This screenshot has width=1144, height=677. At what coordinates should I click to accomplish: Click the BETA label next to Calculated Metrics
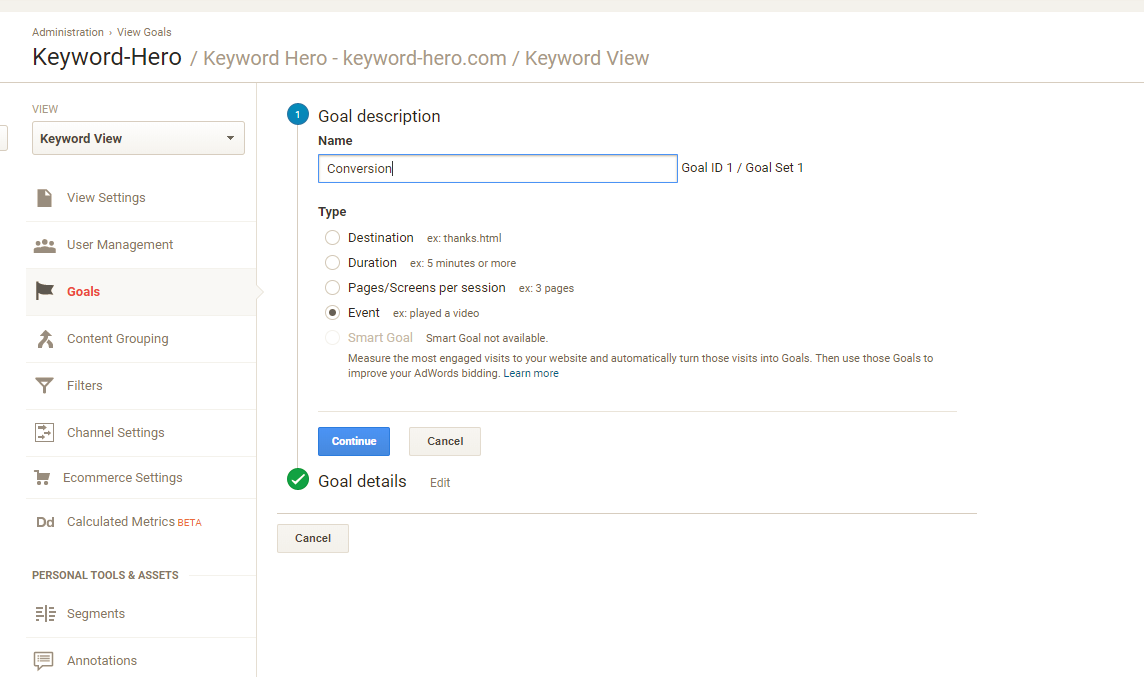click(x=190, y=523)
